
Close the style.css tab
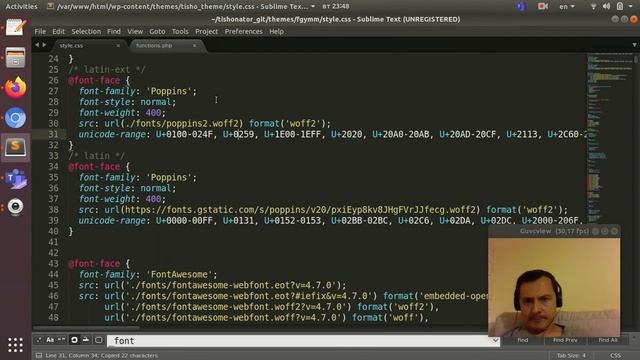click(118, 46)
